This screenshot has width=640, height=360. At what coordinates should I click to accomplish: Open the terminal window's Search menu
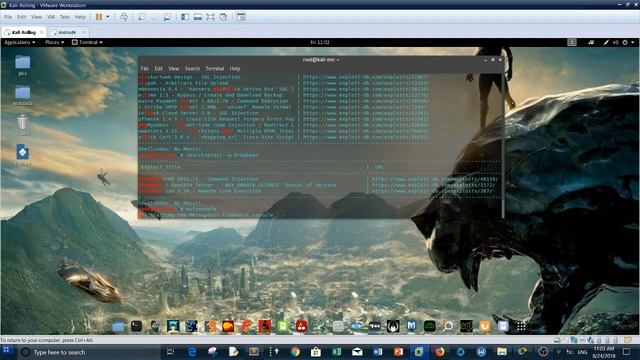(x=192, y=69)
